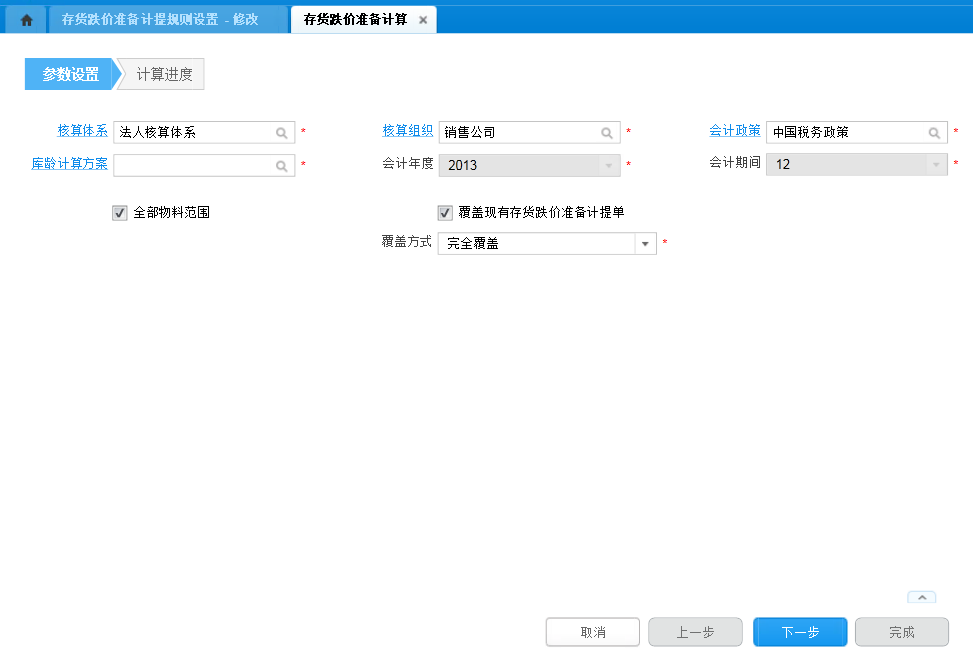This screenshot has width=973, height=667.
Task: Switch to 存货跌价准备计提规则设置 tab
Action: [160, 19]
